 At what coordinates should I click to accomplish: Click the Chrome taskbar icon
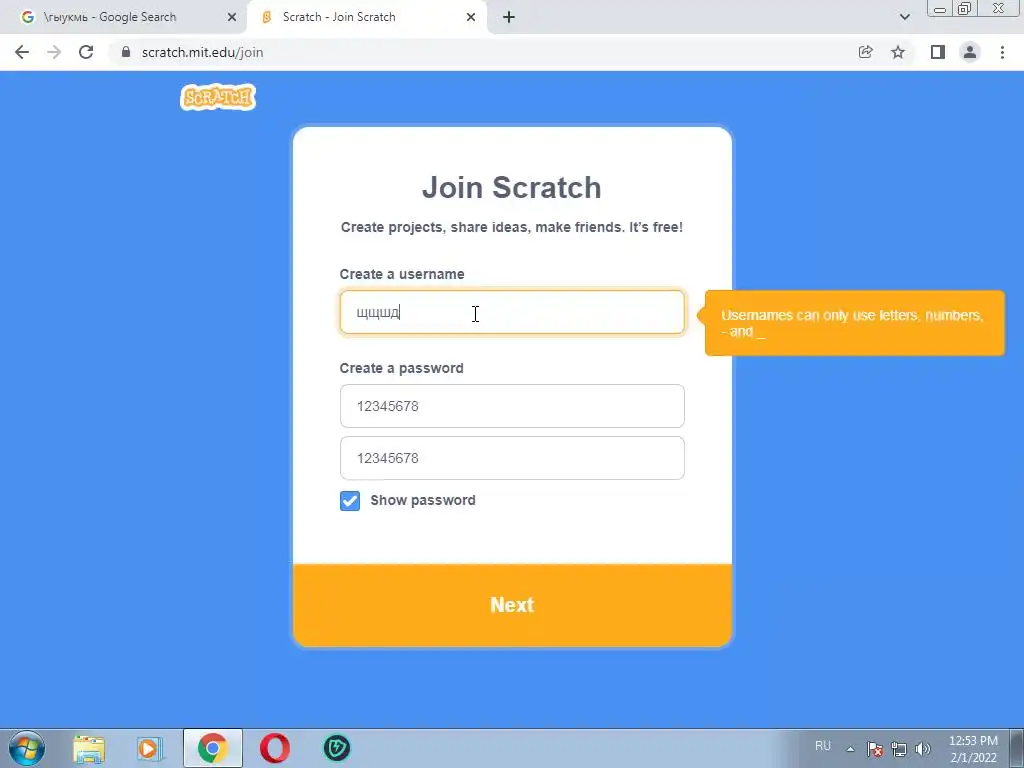[x=212, y=748]
